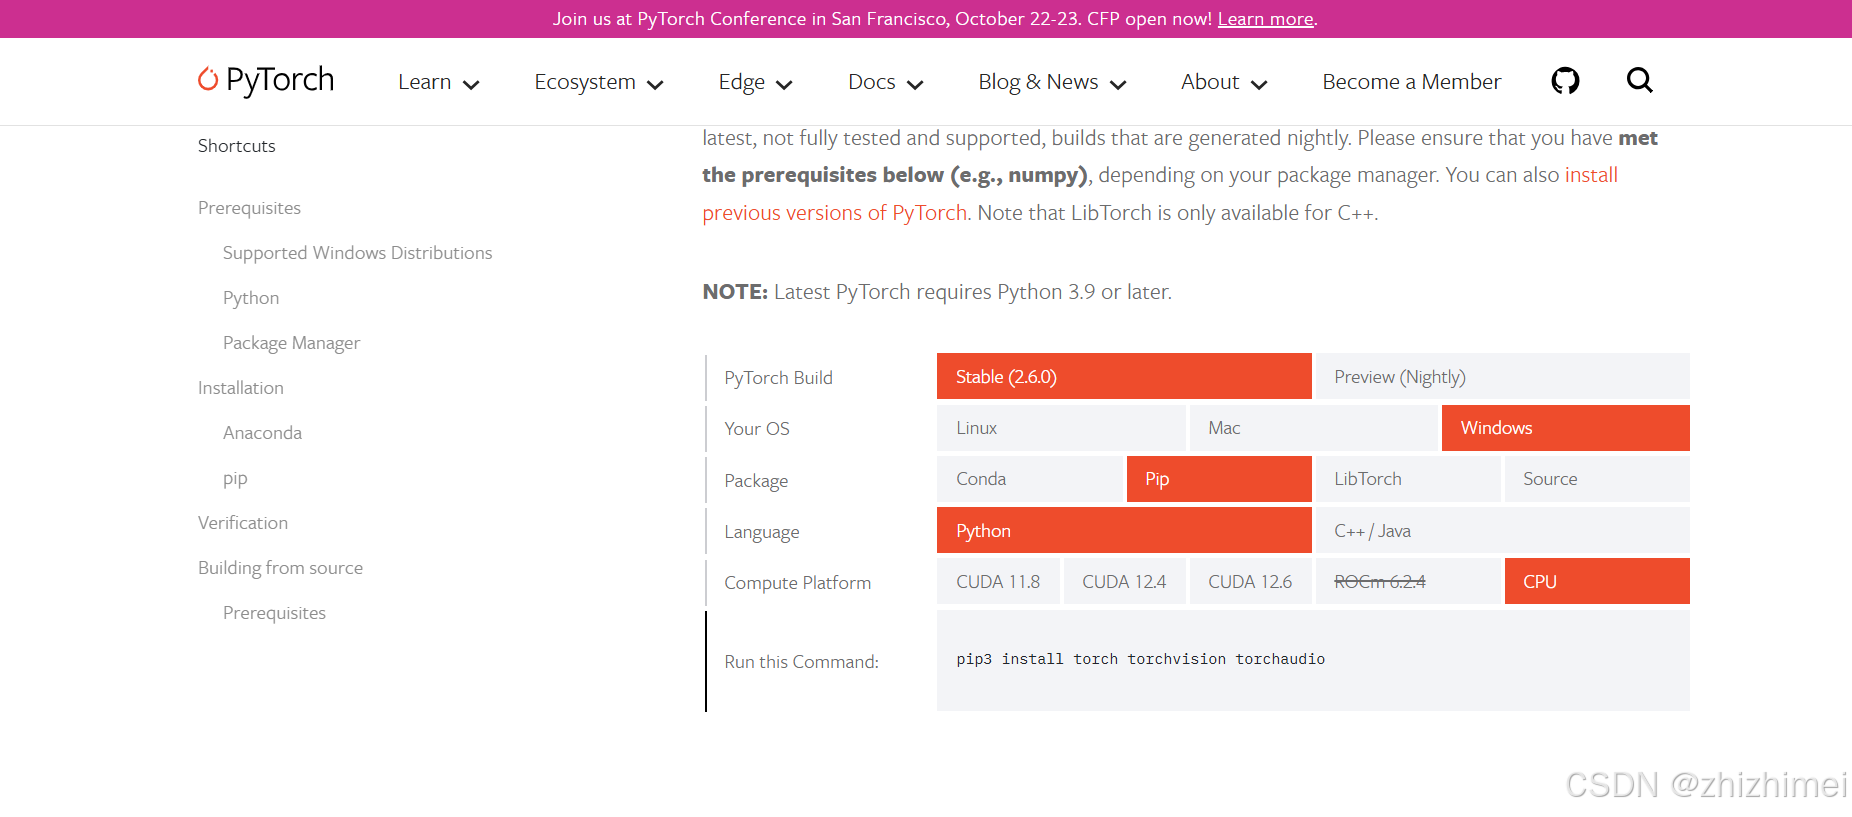
Task: Click the Compute Platform row label
Action: tap(797, 583)
